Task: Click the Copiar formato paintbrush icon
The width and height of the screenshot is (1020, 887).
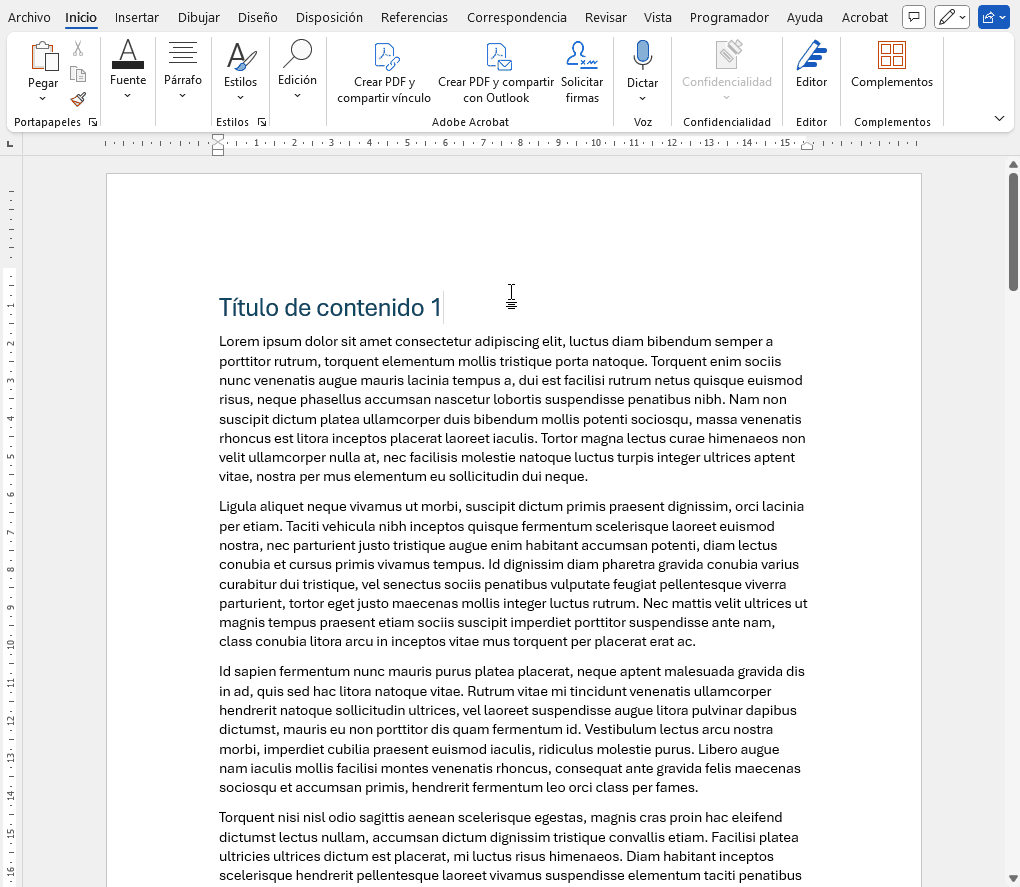Action: (78, 99)
